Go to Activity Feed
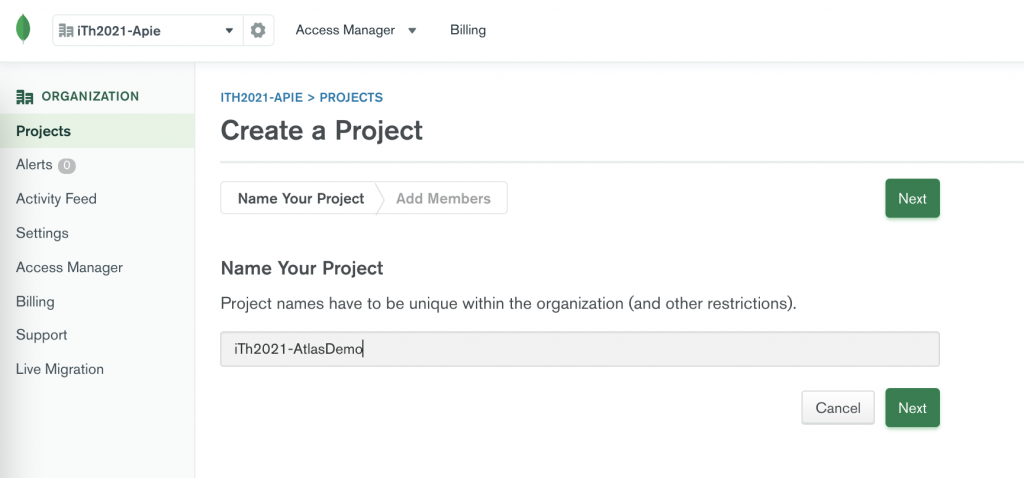Viewport: 1024px width, 478px height. pos(56,199)
